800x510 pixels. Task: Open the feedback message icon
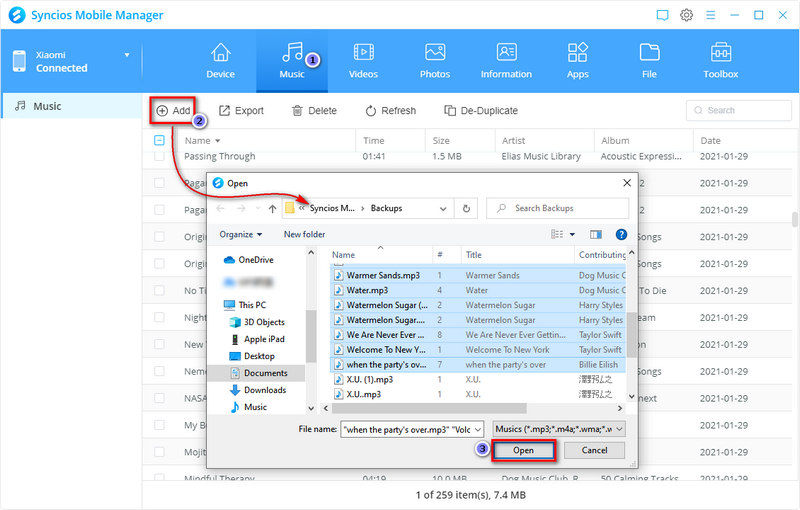(x=662, y=15)
